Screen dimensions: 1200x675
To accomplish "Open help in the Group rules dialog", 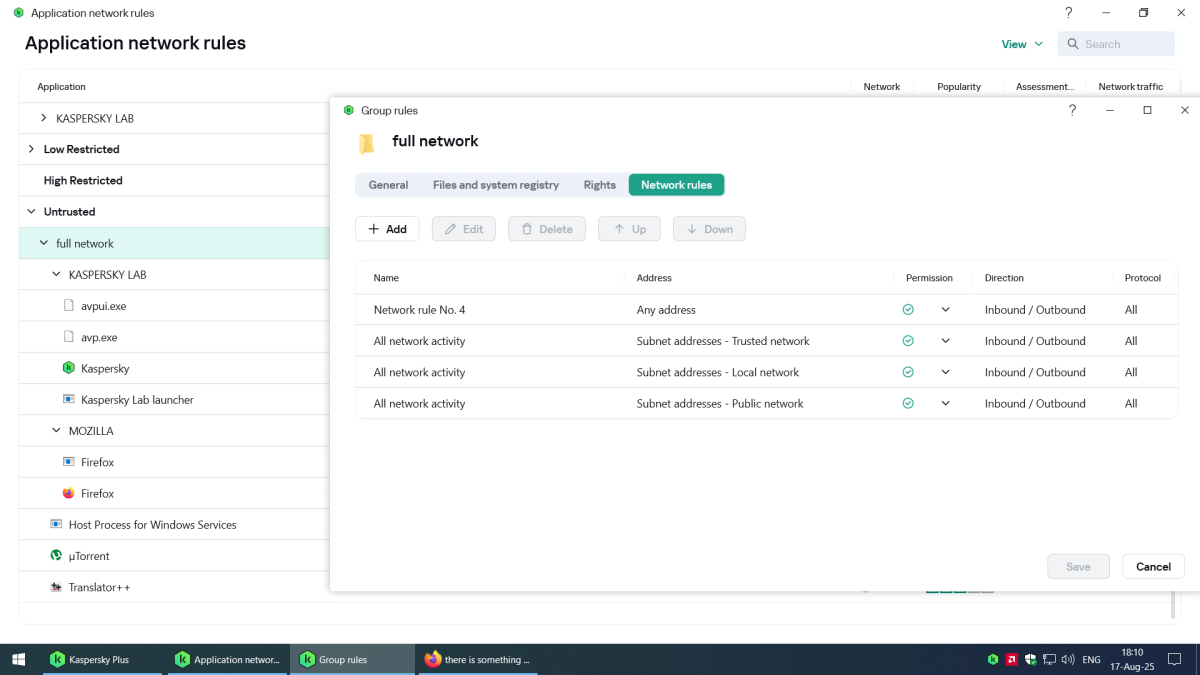I will tap(1073, 110).
